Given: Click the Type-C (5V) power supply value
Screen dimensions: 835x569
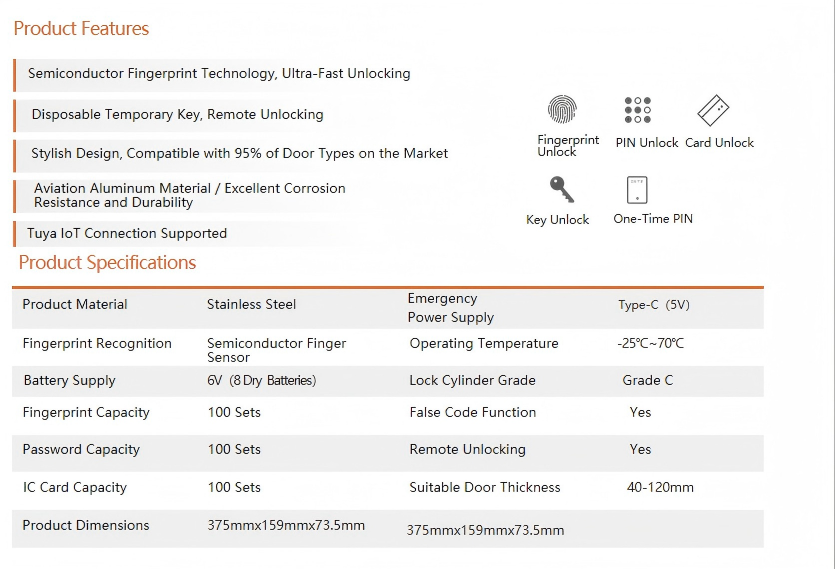Looking at the screenshot, I should 654,306.
